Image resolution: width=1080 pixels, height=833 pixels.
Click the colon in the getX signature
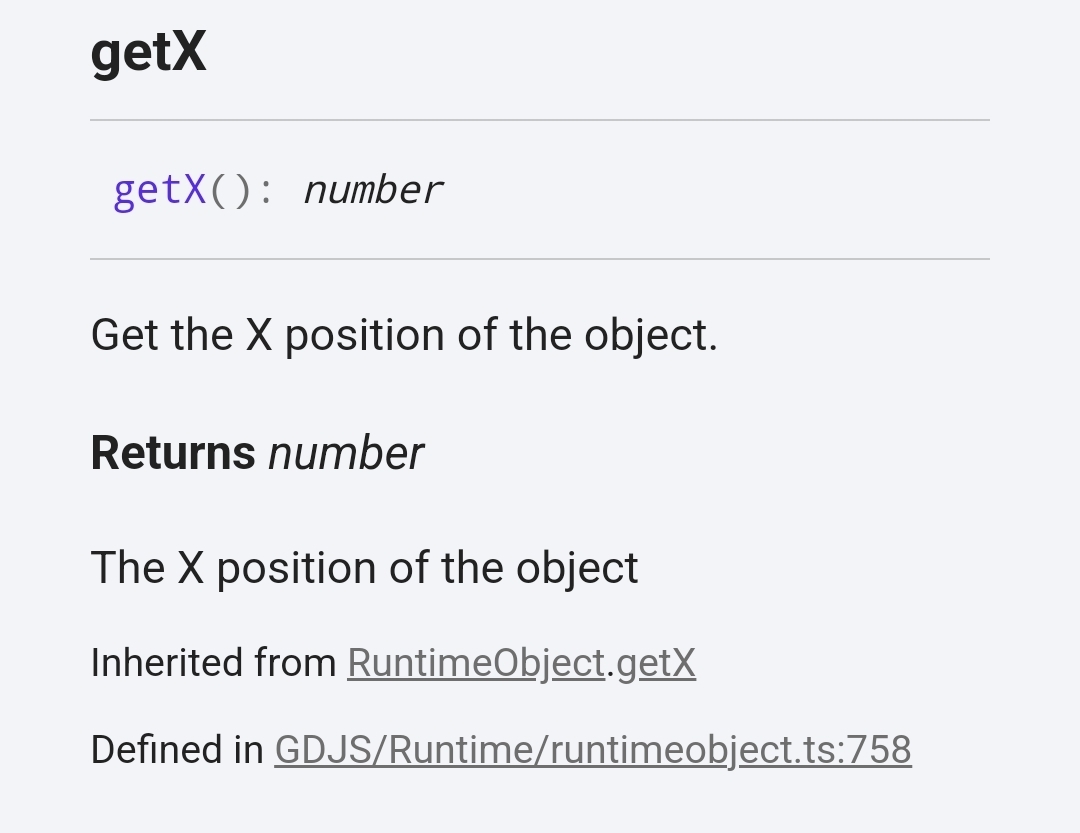point(266,189)
